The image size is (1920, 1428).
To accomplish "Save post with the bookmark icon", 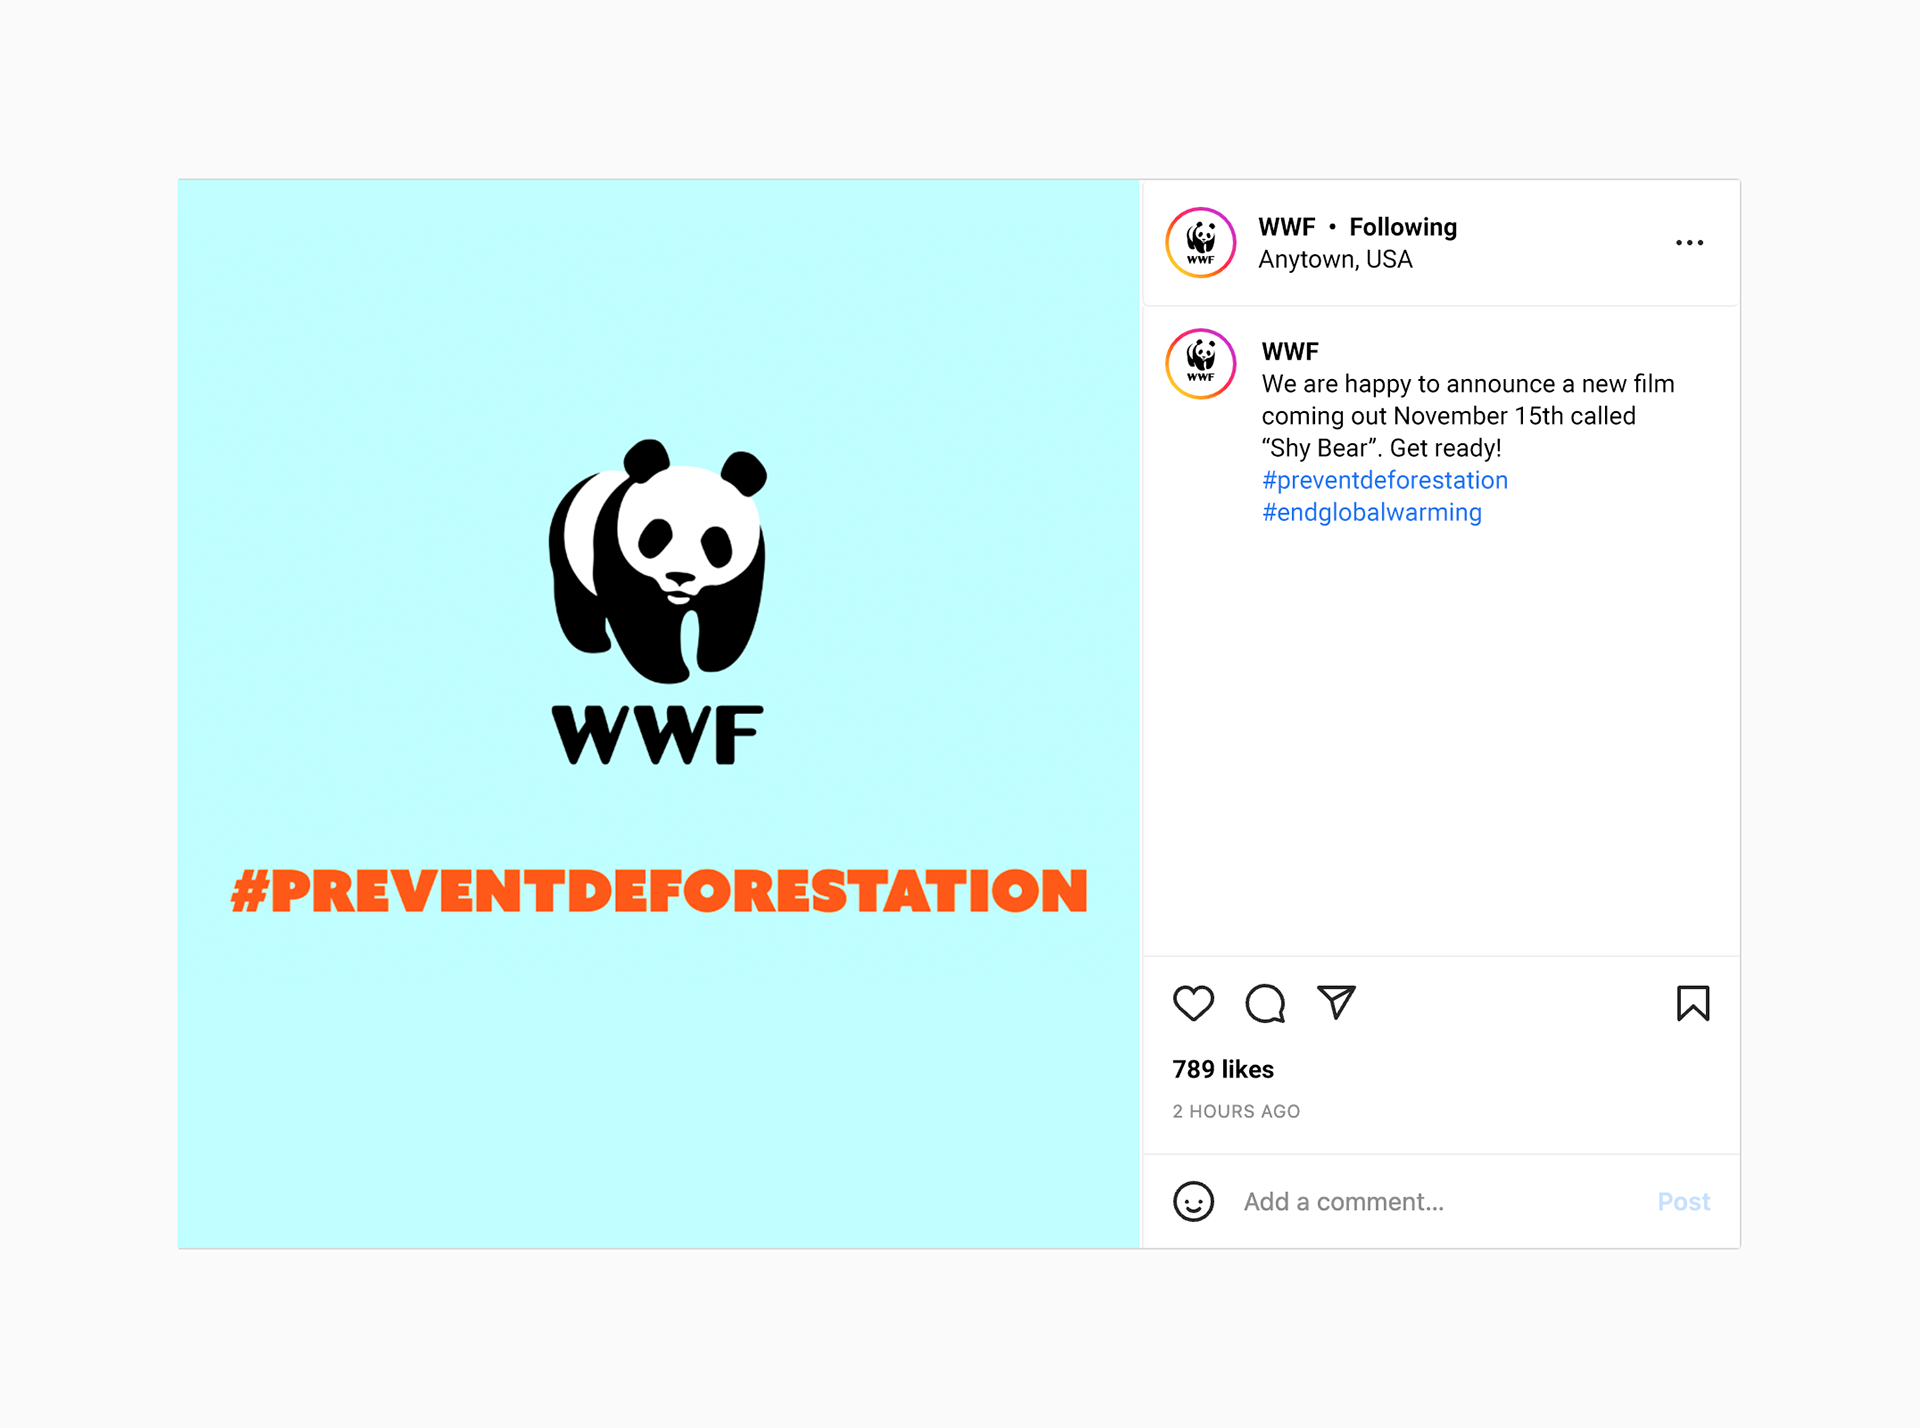I will click(x=1693, y=1003).
